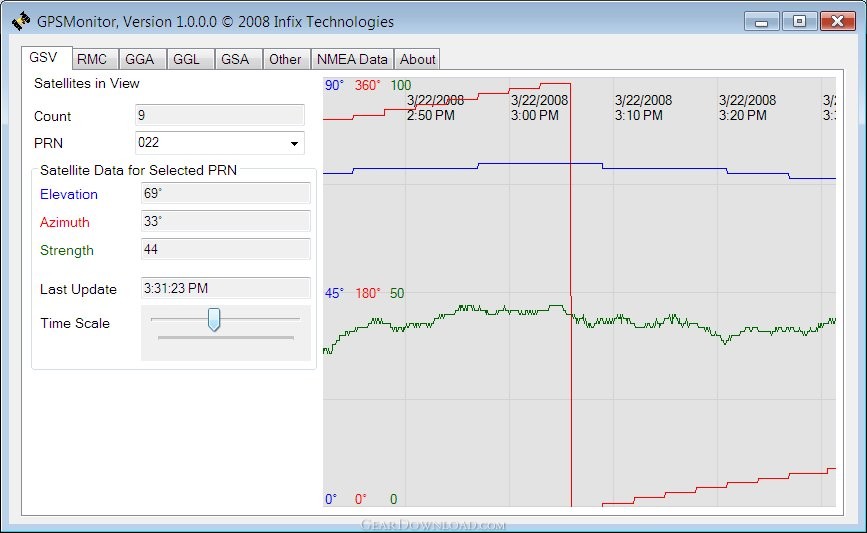The height and width of the screenshot is (533, 867).
Task: Click the Strength value field 44
Action: coord(226,249)
